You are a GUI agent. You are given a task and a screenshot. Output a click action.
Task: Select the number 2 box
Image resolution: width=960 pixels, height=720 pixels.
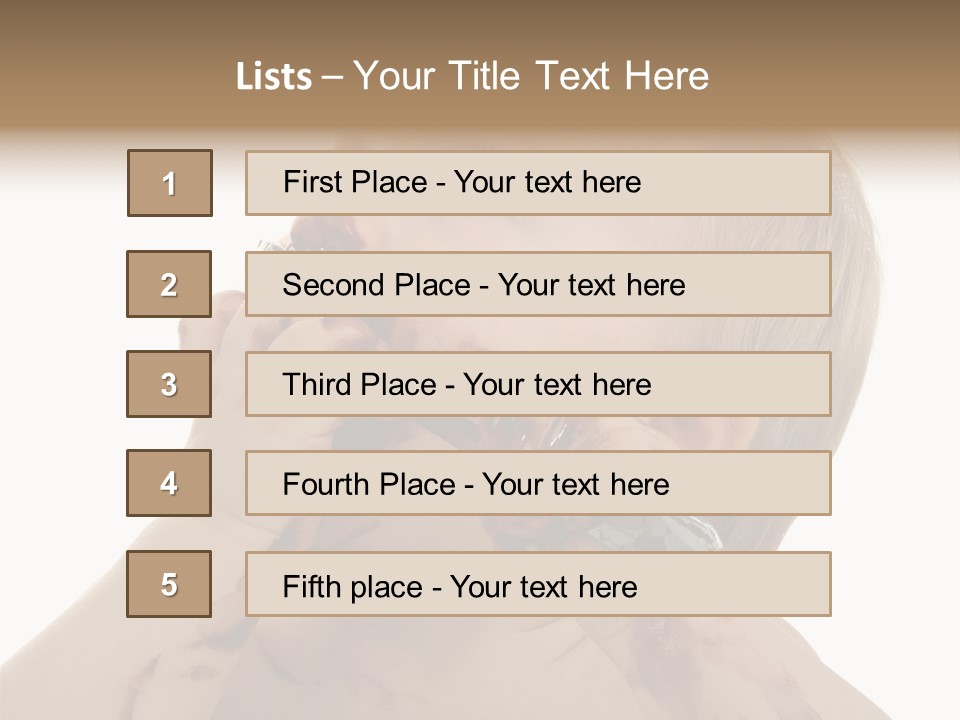(169, 284)
